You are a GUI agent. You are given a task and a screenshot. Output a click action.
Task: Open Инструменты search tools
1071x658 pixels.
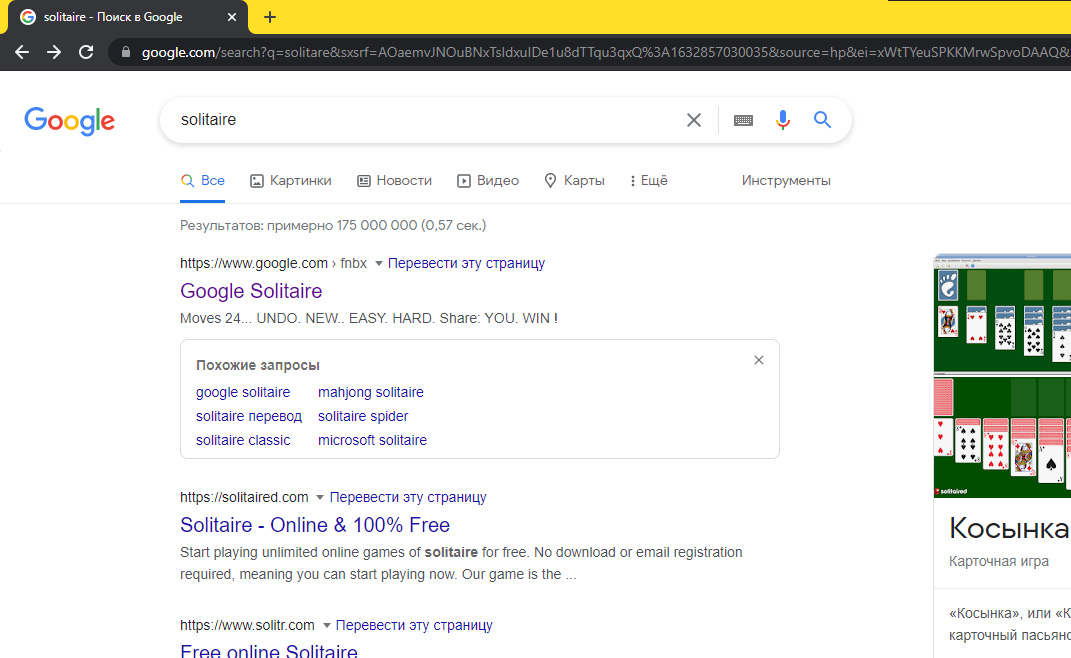(786, 180)
